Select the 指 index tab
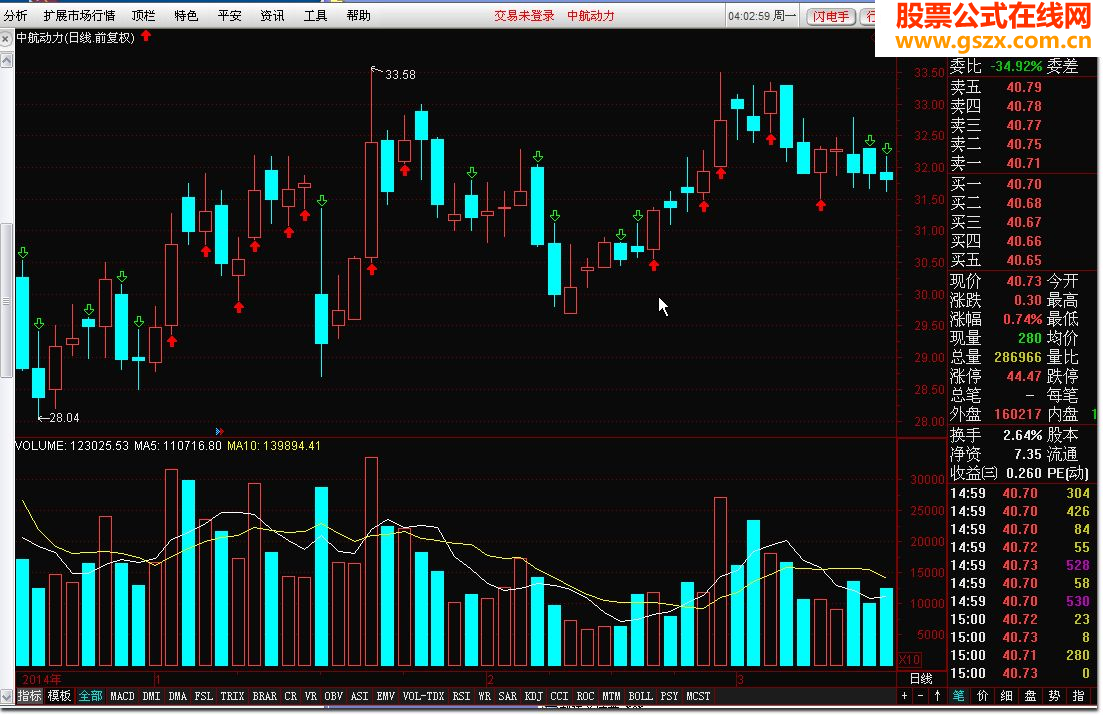This screenshot has width=1103, height=715. [x=1078, y=696]
